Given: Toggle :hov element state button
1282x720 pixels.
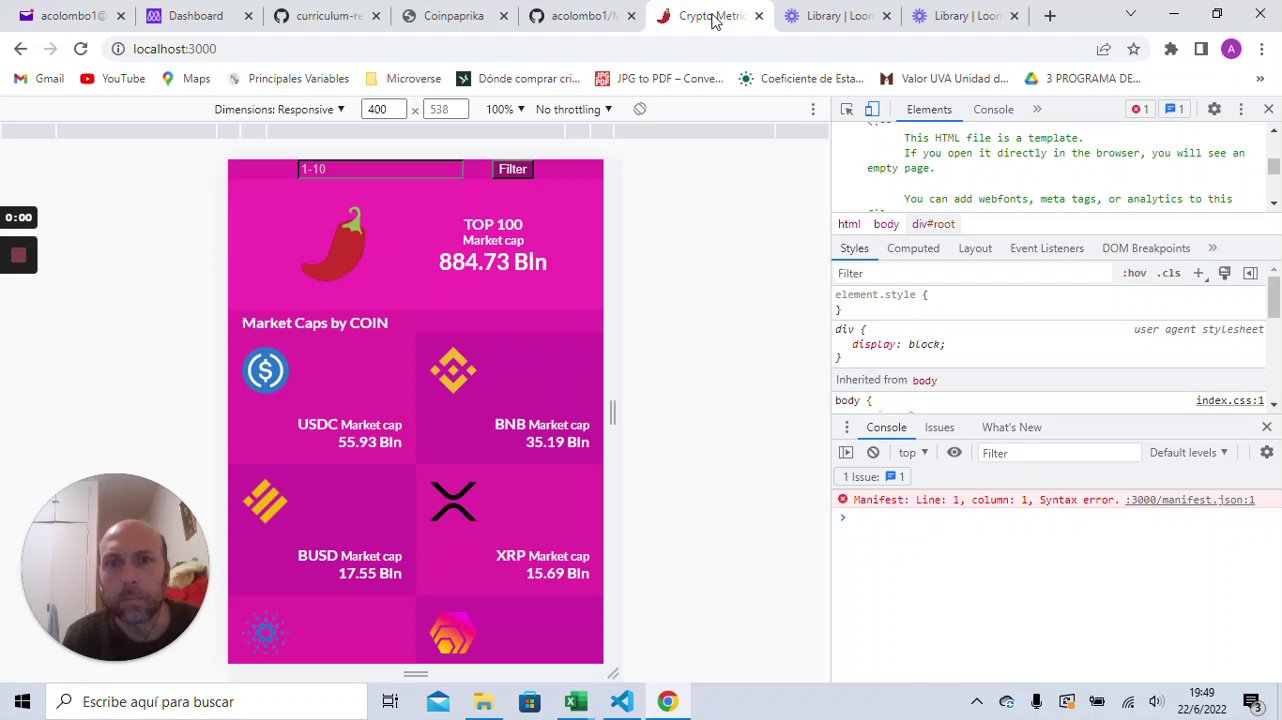Looking at the screenshot, I should point(1134,273).
